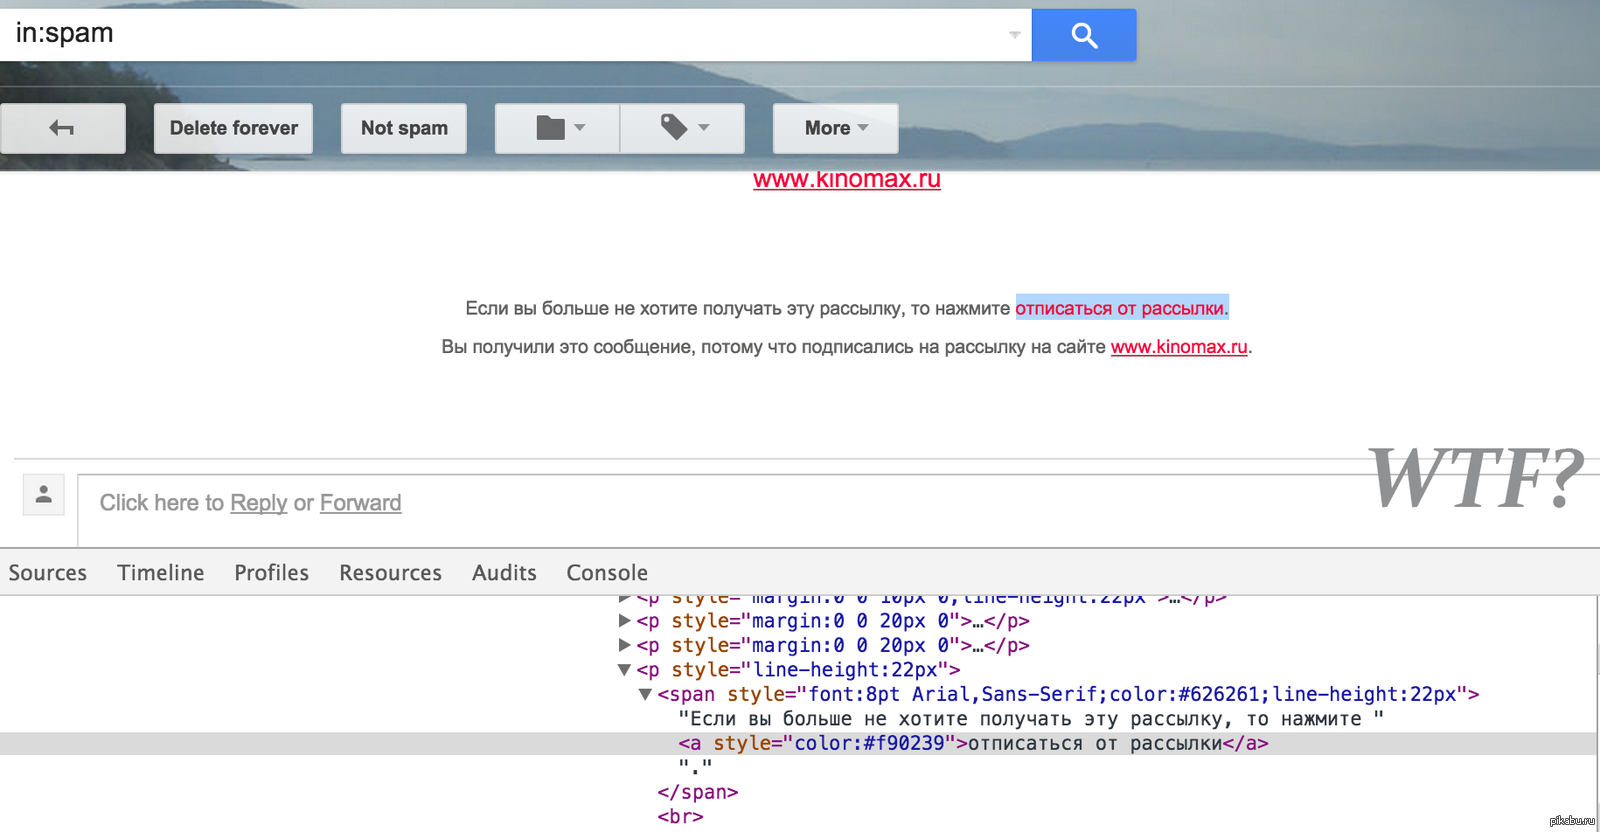Viewport: 1600px width, 832px height.
Task: Focus the in:spam search field
Action: (500, 34)
